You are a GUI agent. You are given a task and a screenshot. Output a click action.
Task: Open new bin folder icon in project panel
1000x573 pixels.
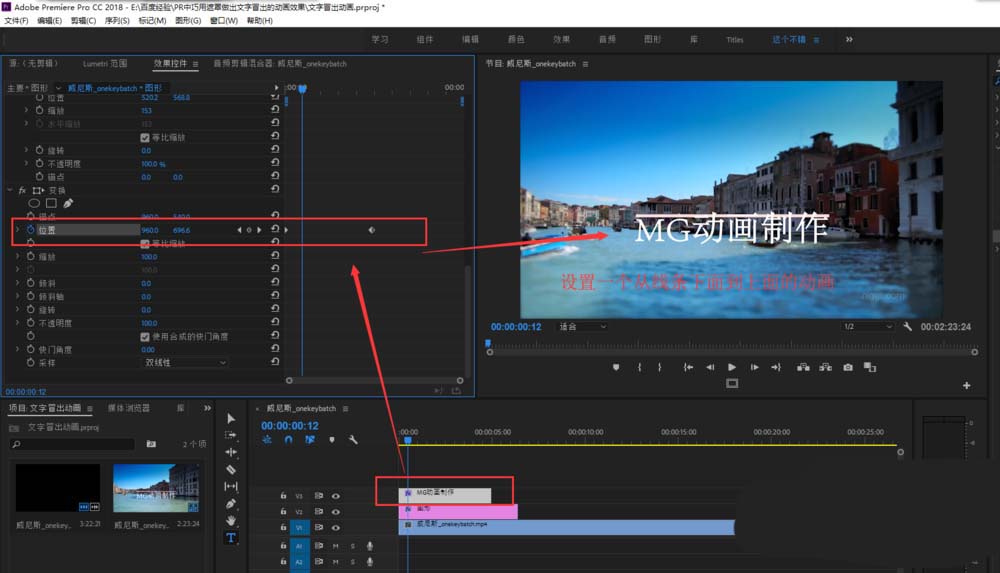pos(151,443)
